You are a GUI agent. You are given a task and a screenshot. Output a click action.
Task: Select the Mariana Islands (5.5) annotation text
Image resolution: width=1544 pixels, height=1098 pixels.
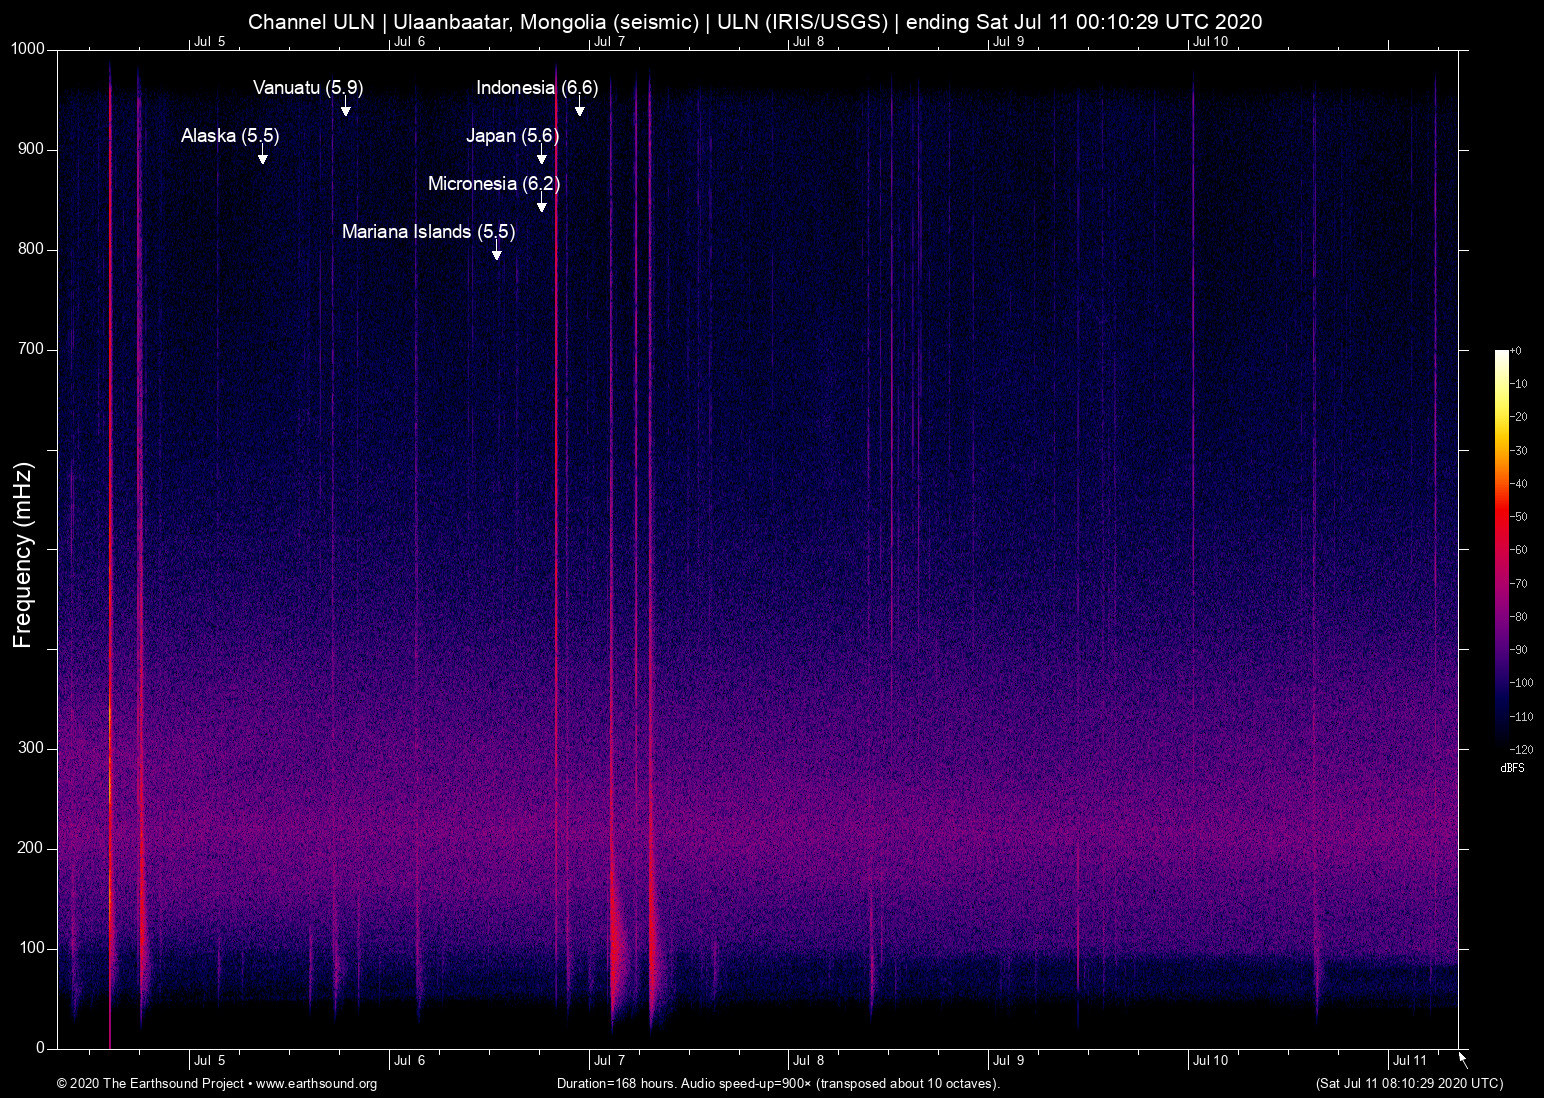pos(428,232)
